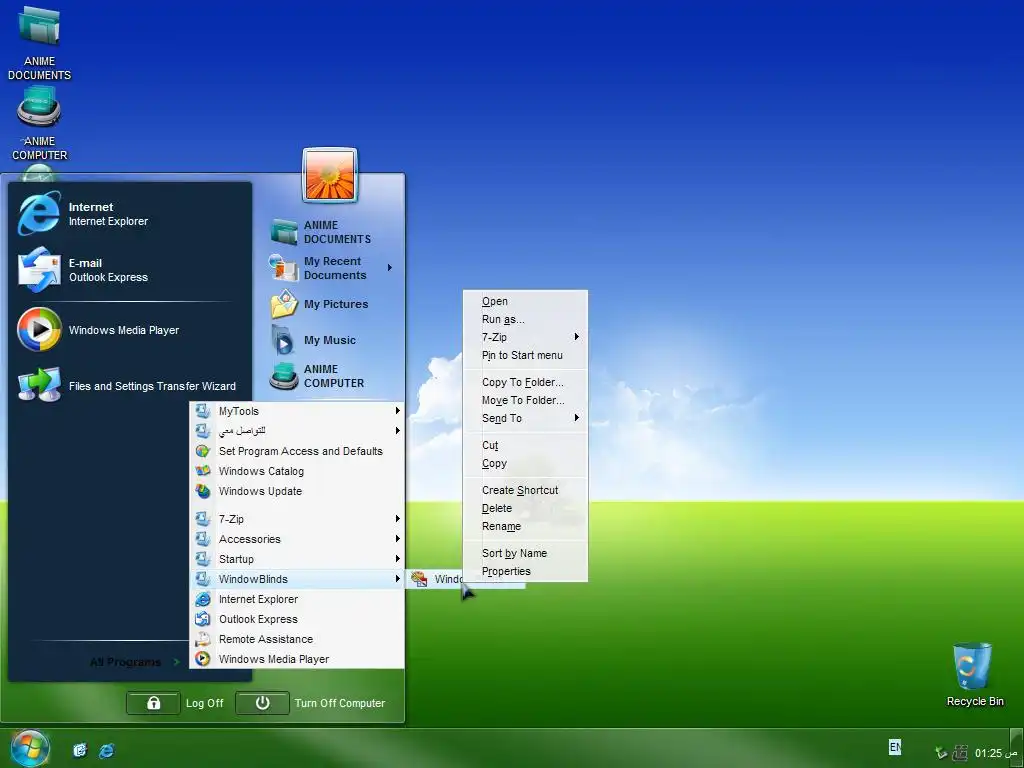Screen dimensions: 1024x768
Task: Open Set Program Access and Defaults
Action: pos(297,451)
